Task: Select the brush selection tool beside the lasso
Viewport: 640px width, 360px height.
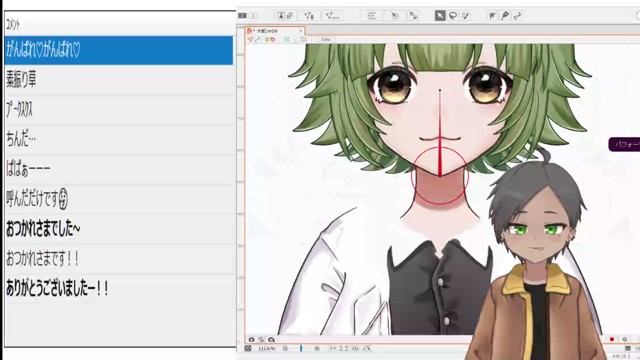Action: click(x=465, y=16)
